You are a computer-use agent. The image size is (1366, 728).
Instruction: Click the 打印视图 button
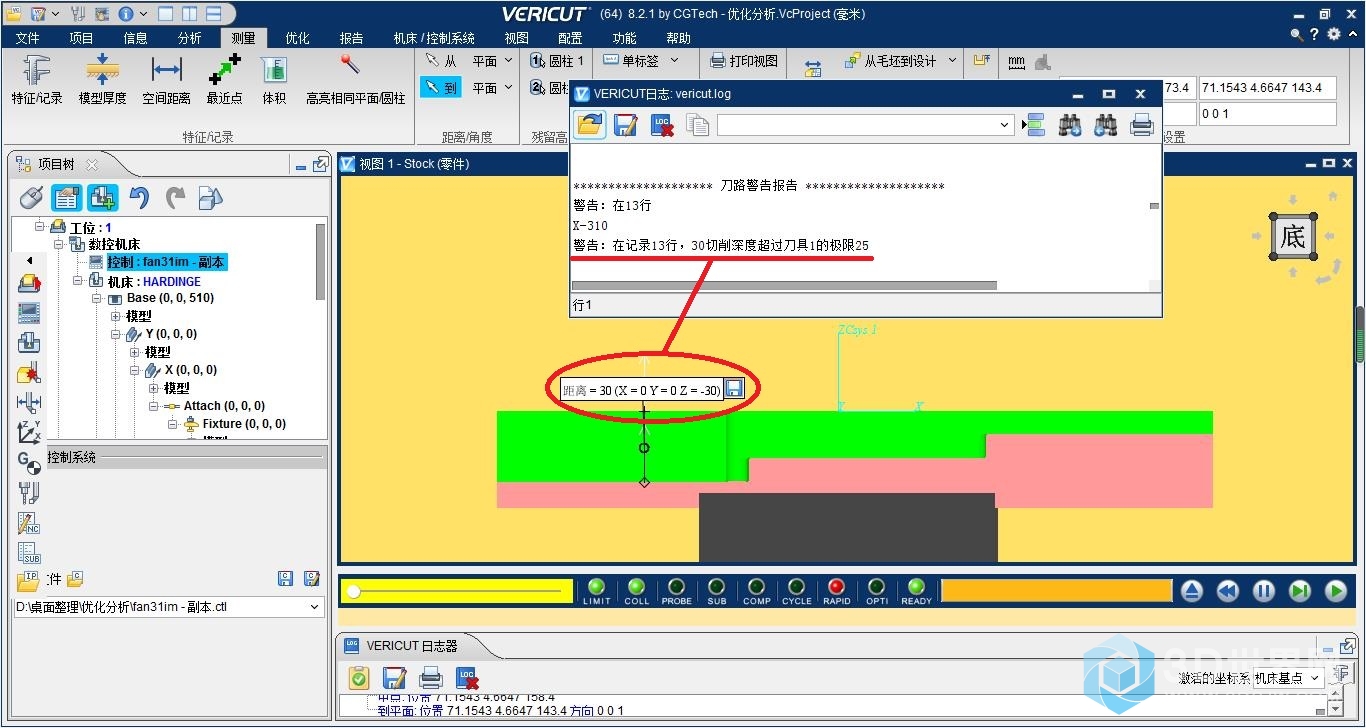[x=743, y=61]
